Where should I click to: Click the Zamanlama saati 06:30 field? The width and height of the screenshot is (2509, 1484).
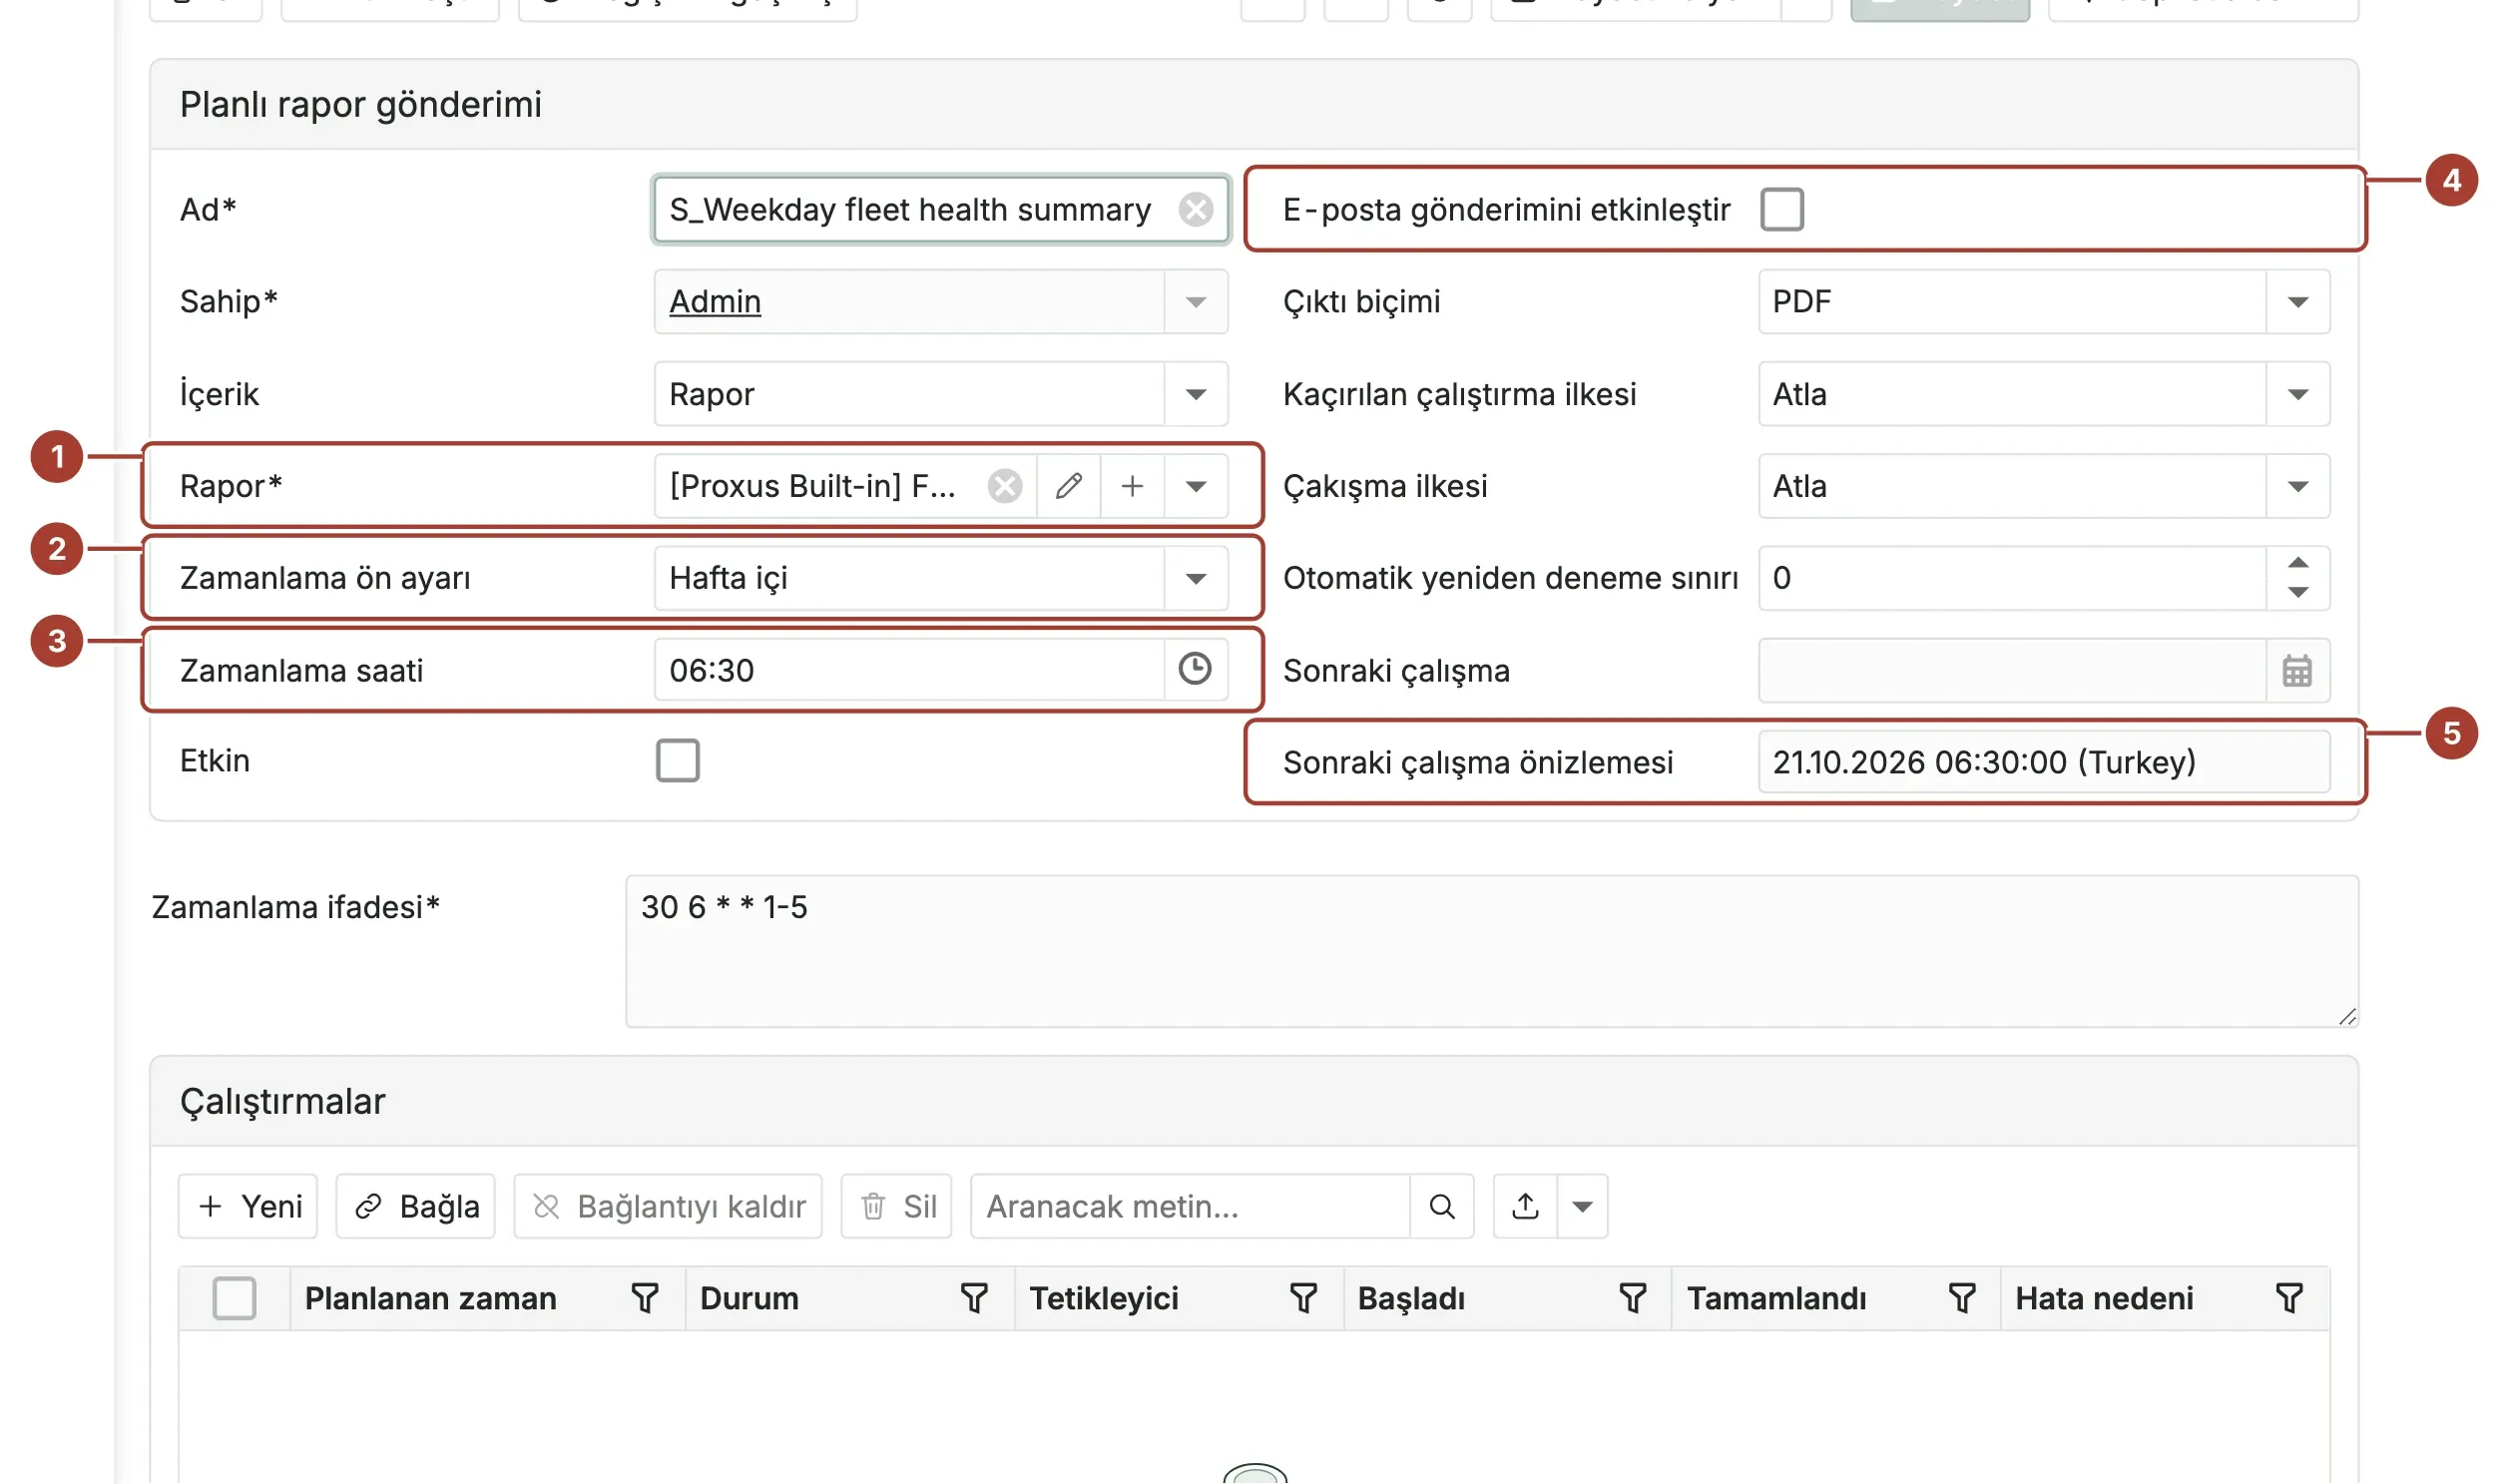[909, 670]
